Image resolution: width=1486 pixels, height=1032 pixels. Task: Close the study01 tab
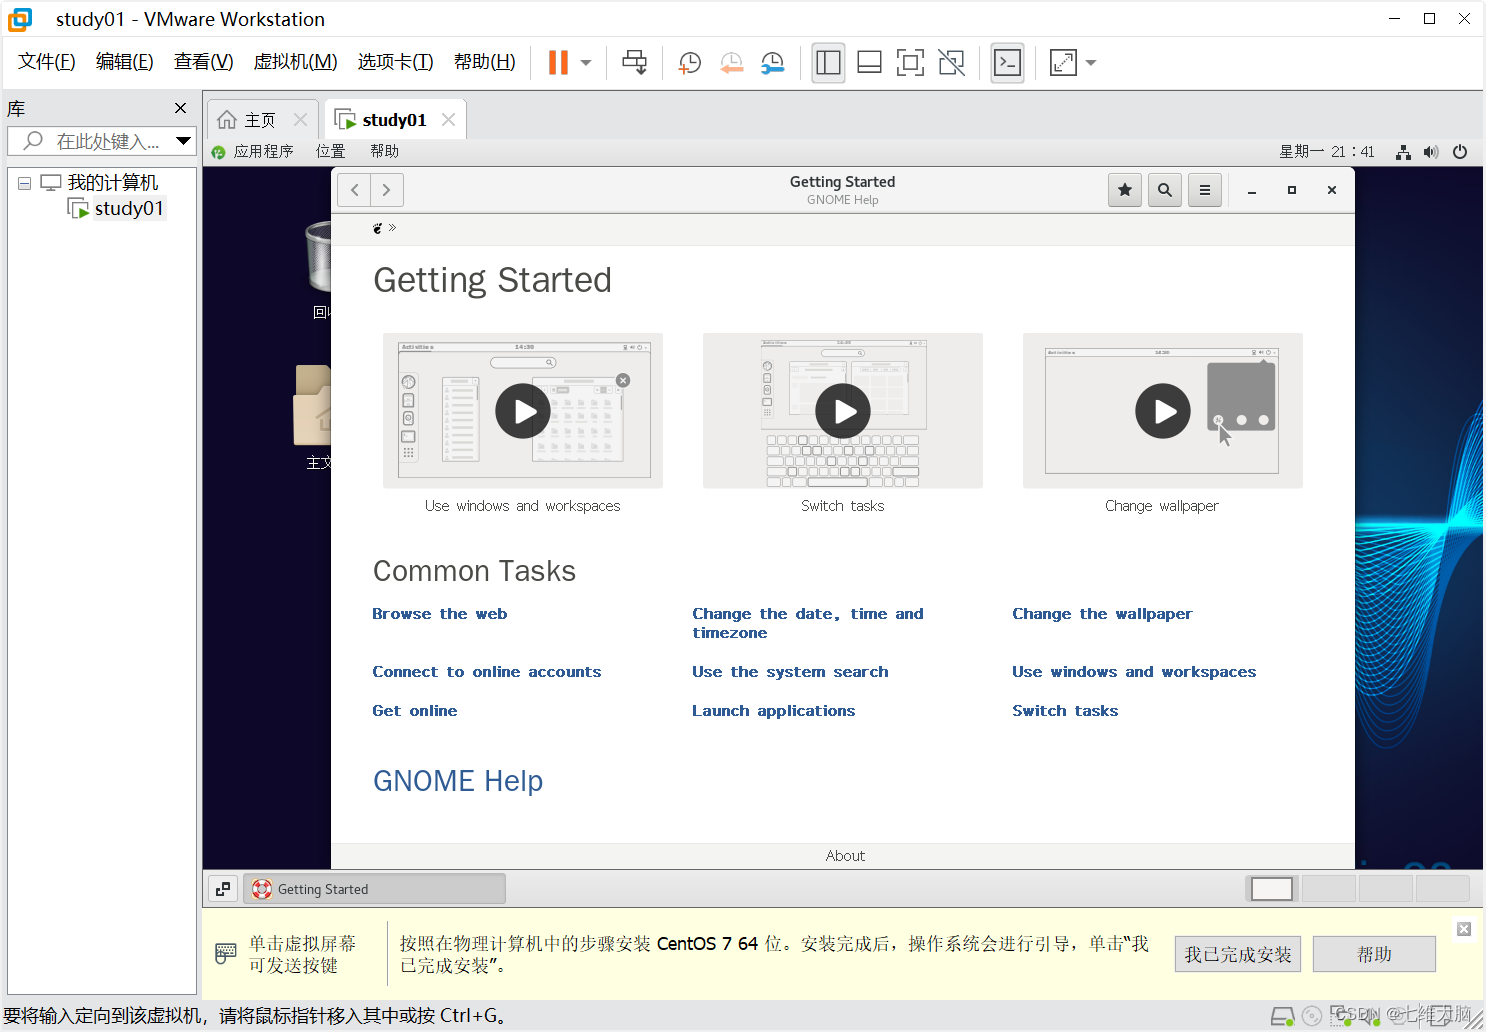[448, 119]
